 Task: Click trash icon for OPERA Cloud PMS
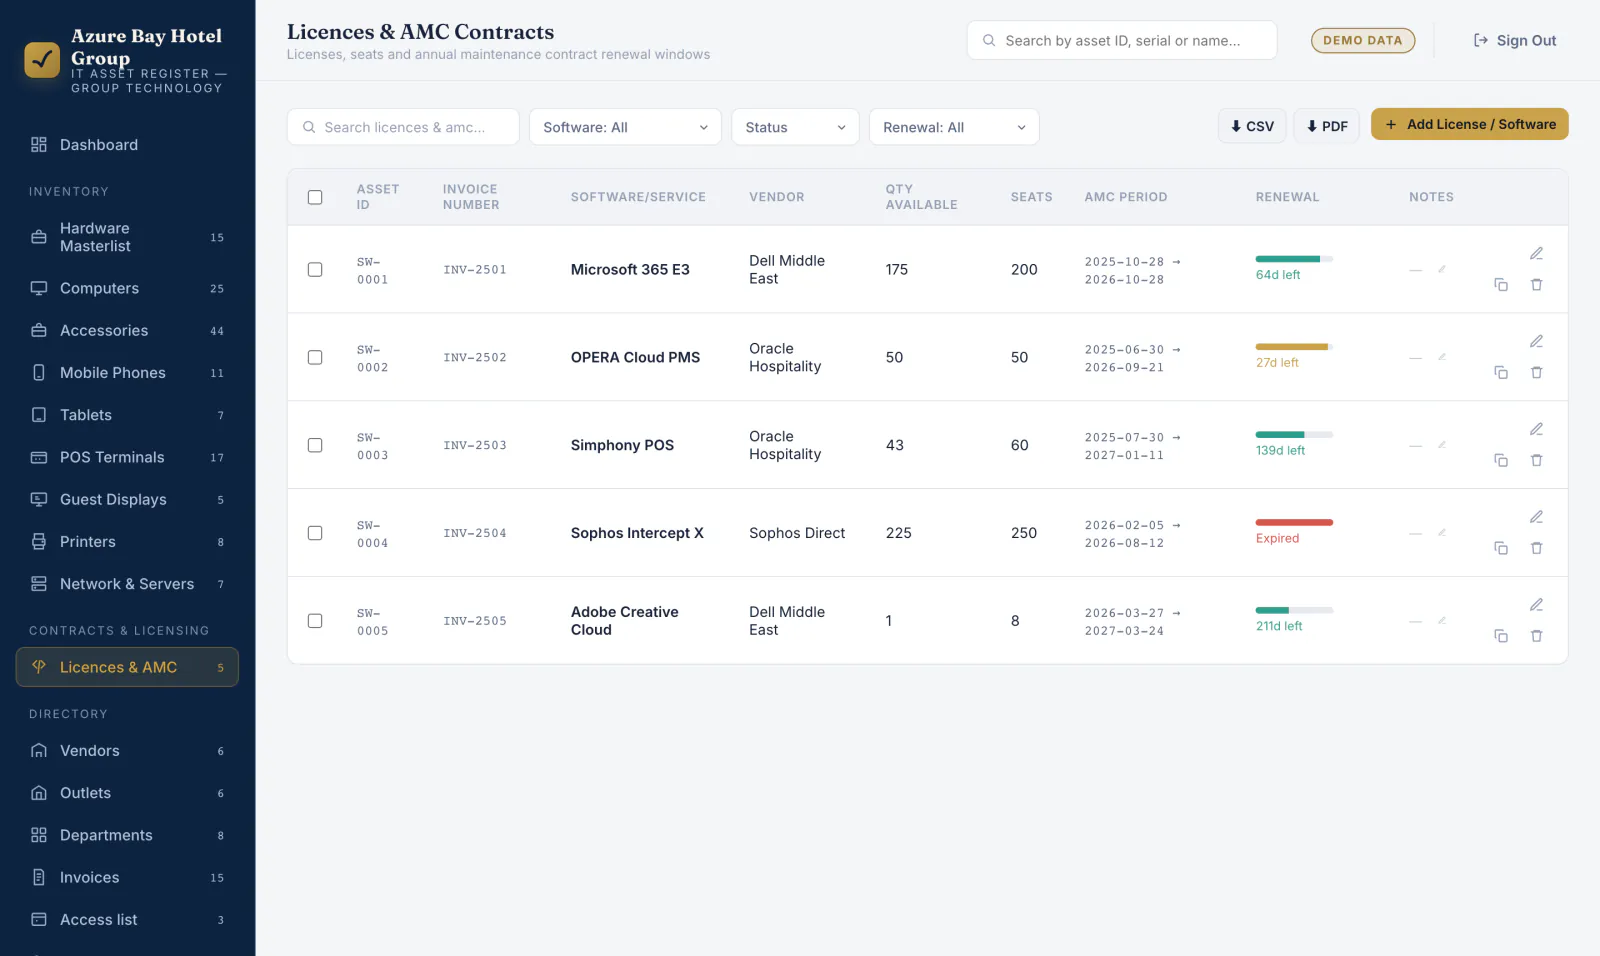click(1536, 373)
